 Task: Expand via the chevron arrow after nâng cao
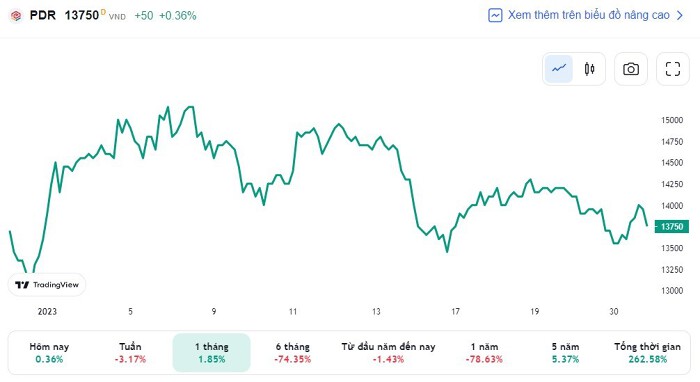pyautogui.click(x=679, y=16)
